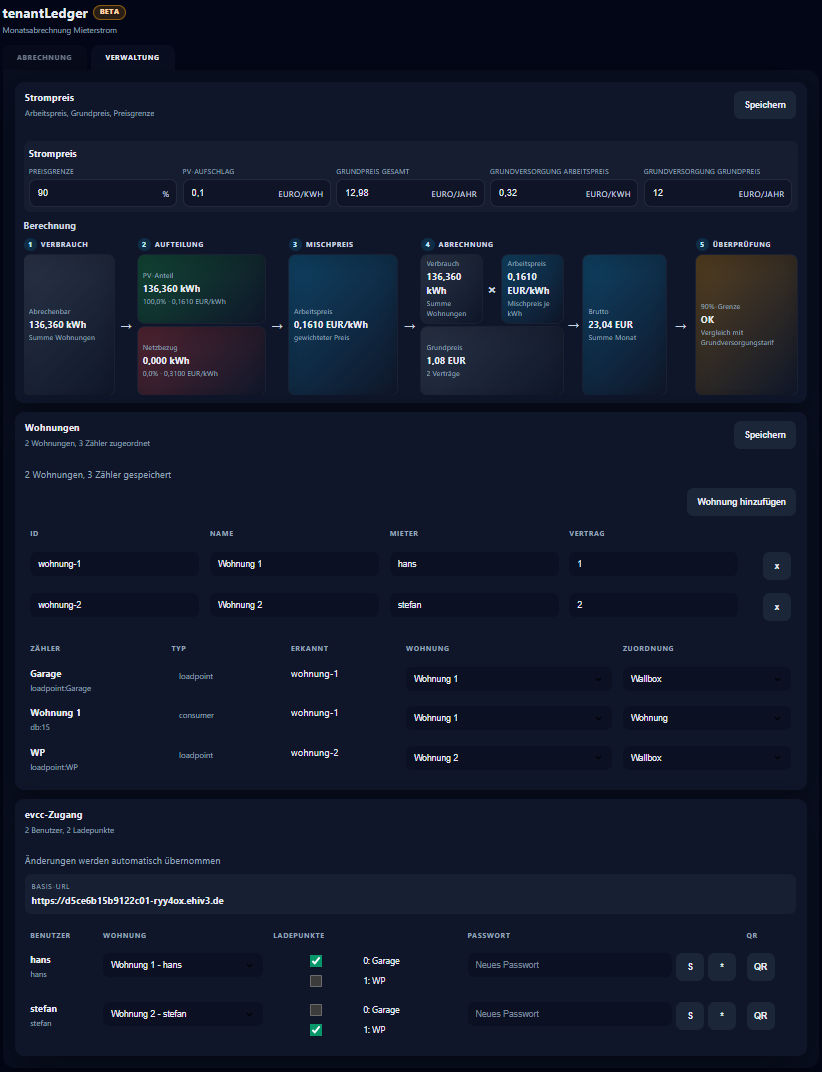Open Wohnung dropdown for user stefan

[183, 1014]
